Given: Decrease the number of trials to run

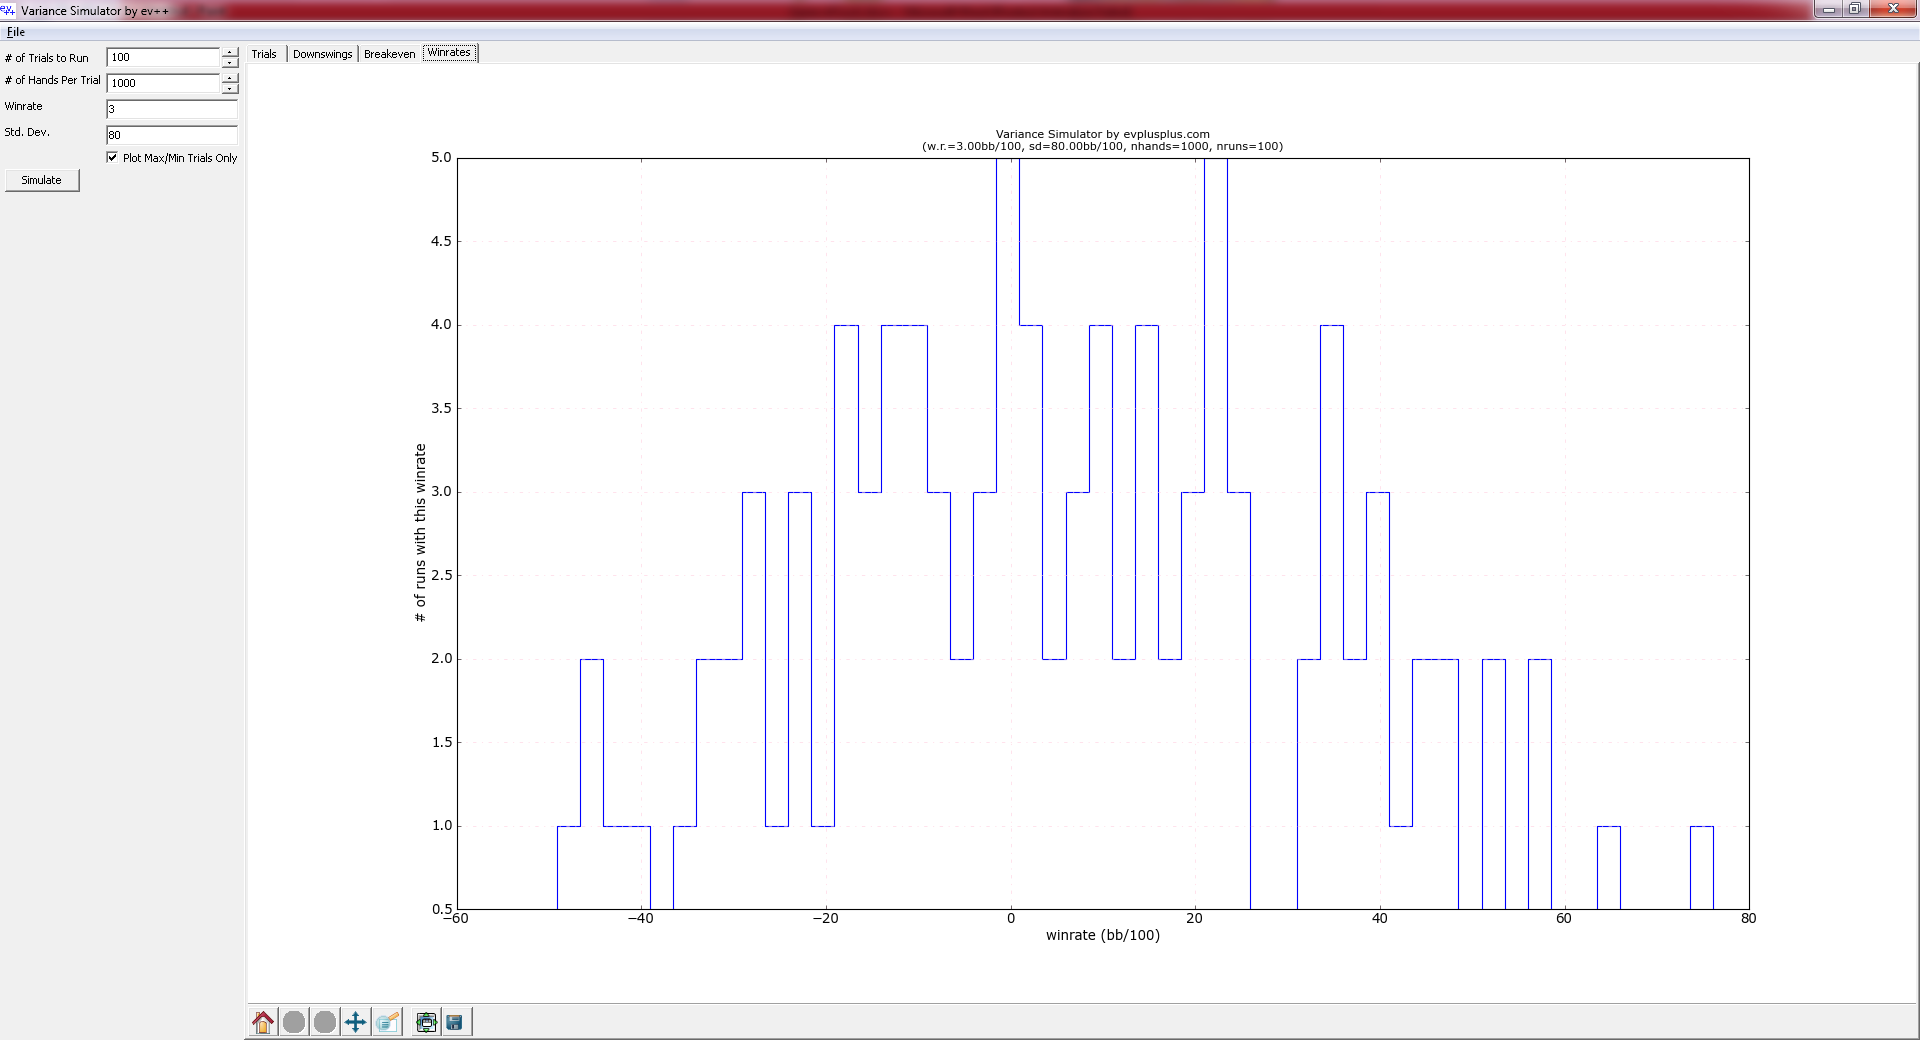Looking at the screenshot, I should pyautogui.click(x=230, y=62).
